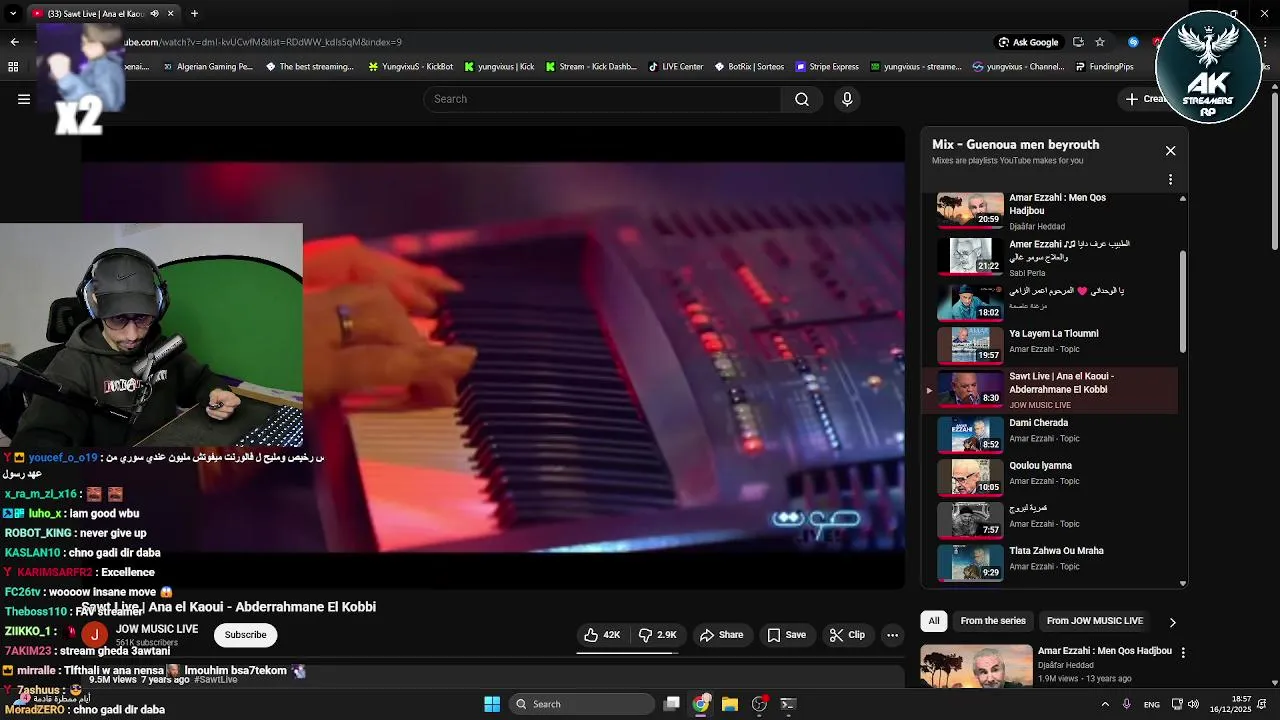Viewport: 1280px width, 720px height.
Task: Open the 18:02 playlist video thumbnail
Action: tap(970, 302)
